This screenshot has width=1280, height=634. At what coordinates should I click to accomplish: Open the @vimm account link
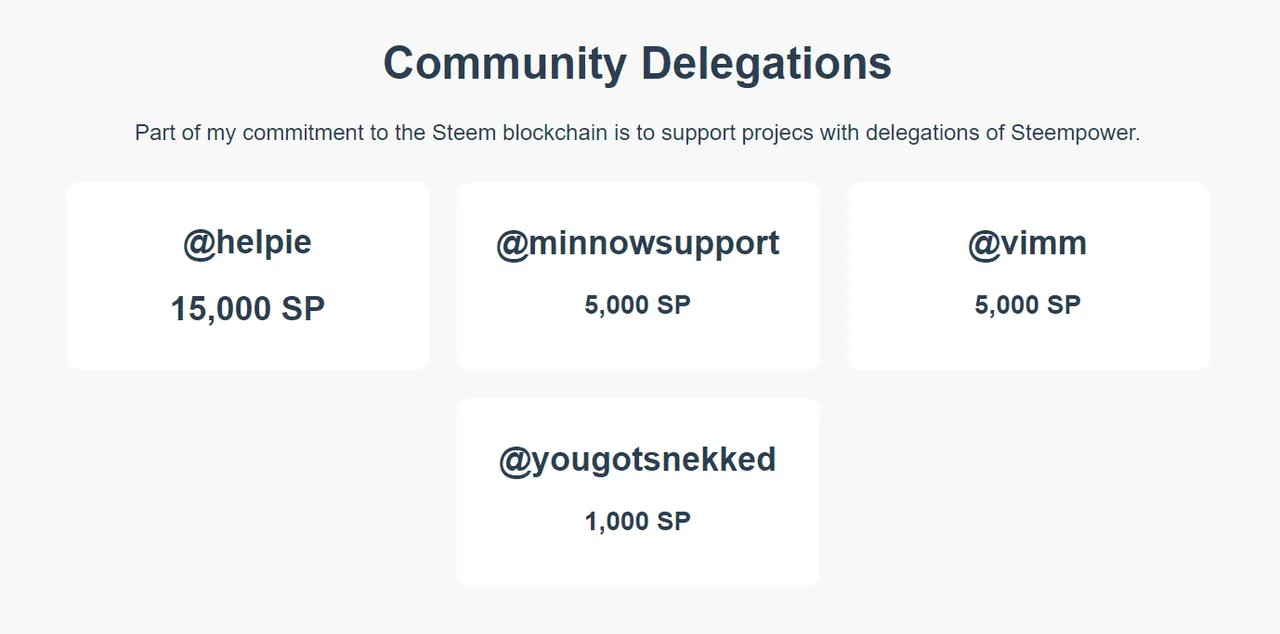point(1027,243)
